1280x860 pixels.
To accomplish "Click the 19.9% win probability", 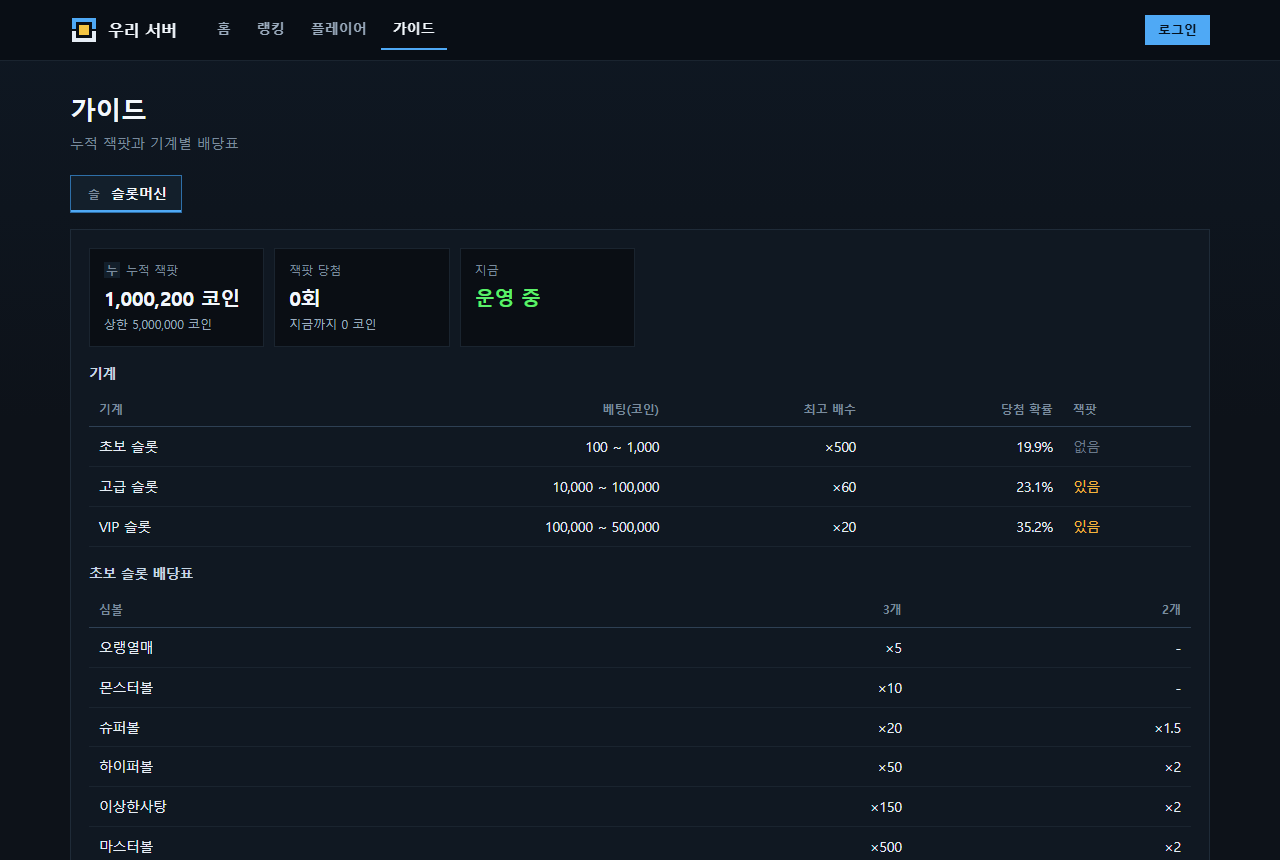I will pos(1035,447).
